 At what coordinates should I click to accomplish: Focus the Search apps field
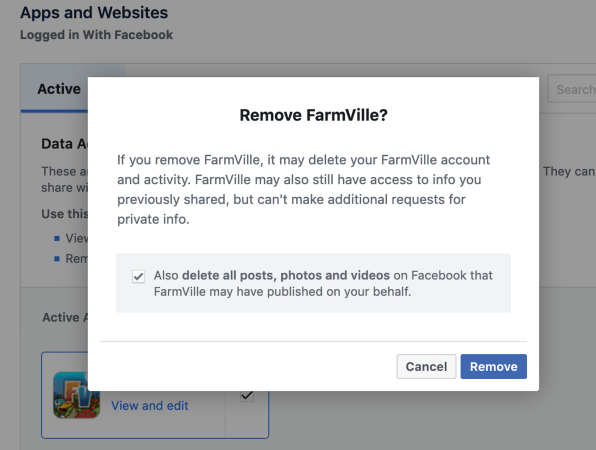coord(571,89)
